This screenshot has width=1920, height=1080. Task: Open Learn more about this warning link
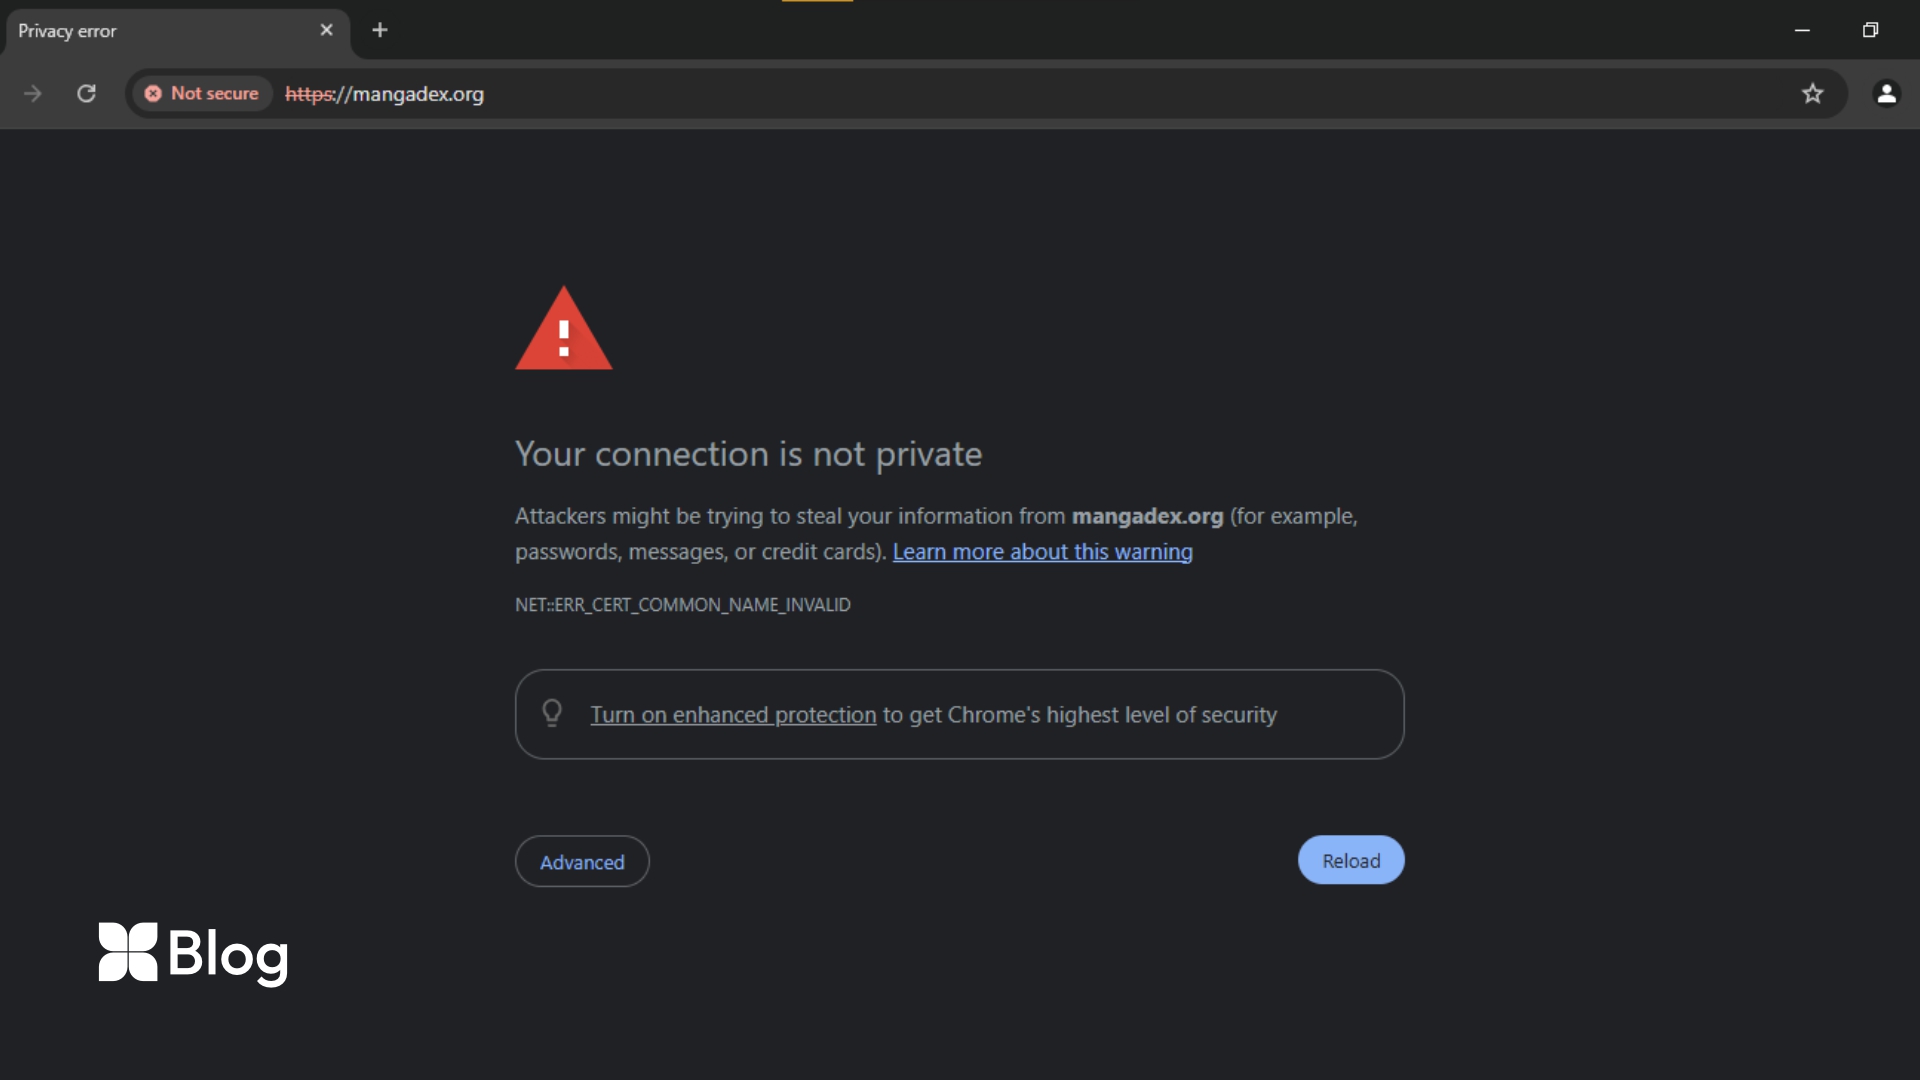[x=1042, y=552]
